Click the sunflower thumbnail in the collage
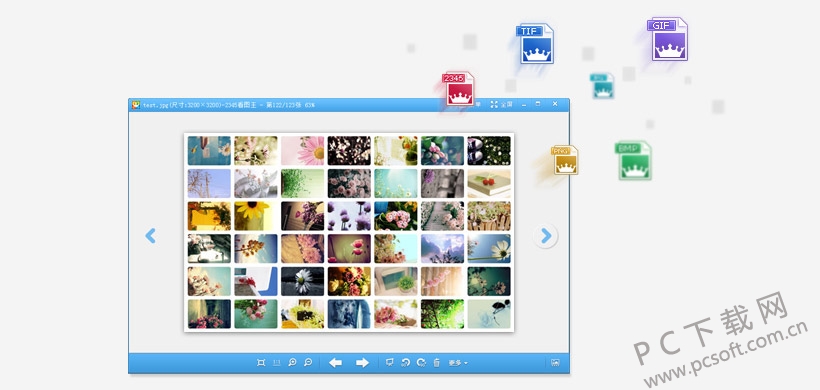820x390 pixels. (256, 216)
